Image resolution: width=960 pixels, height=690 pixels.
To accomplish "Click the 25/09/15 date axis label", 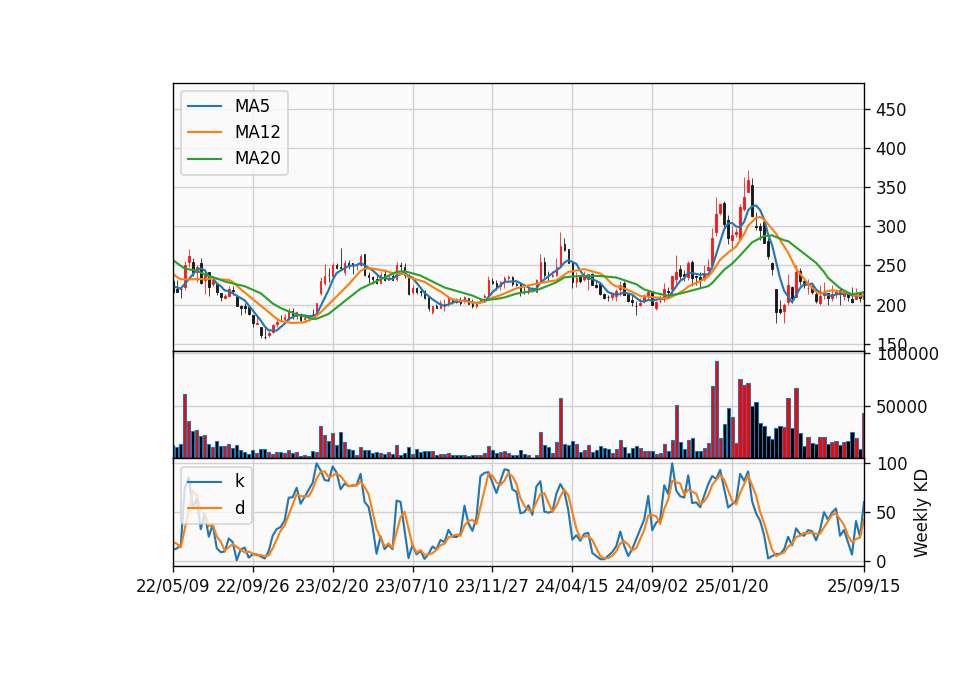I will click(x=864, y=586).
